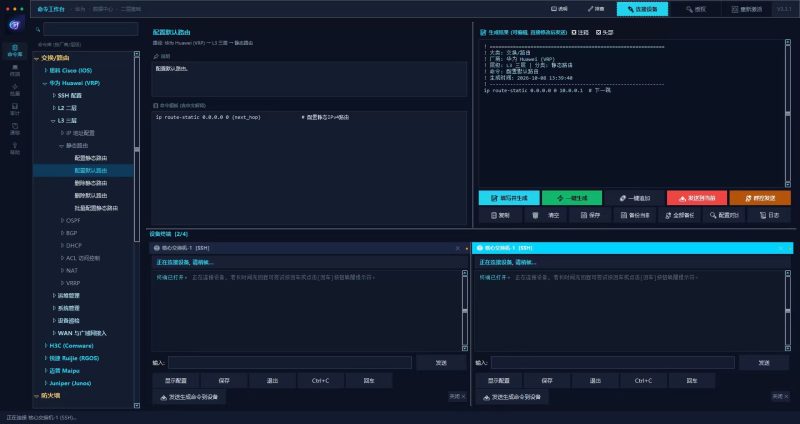This screenshot has width=800, height=424.
Task: Click the green 一键生成 button
Action: click(x=571, y=198)
